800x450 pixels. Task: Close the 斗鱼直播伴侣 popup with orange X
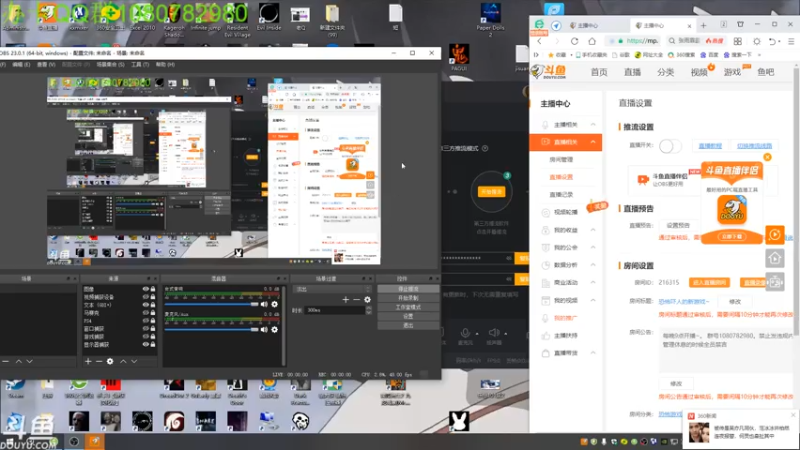coord(767,157)
